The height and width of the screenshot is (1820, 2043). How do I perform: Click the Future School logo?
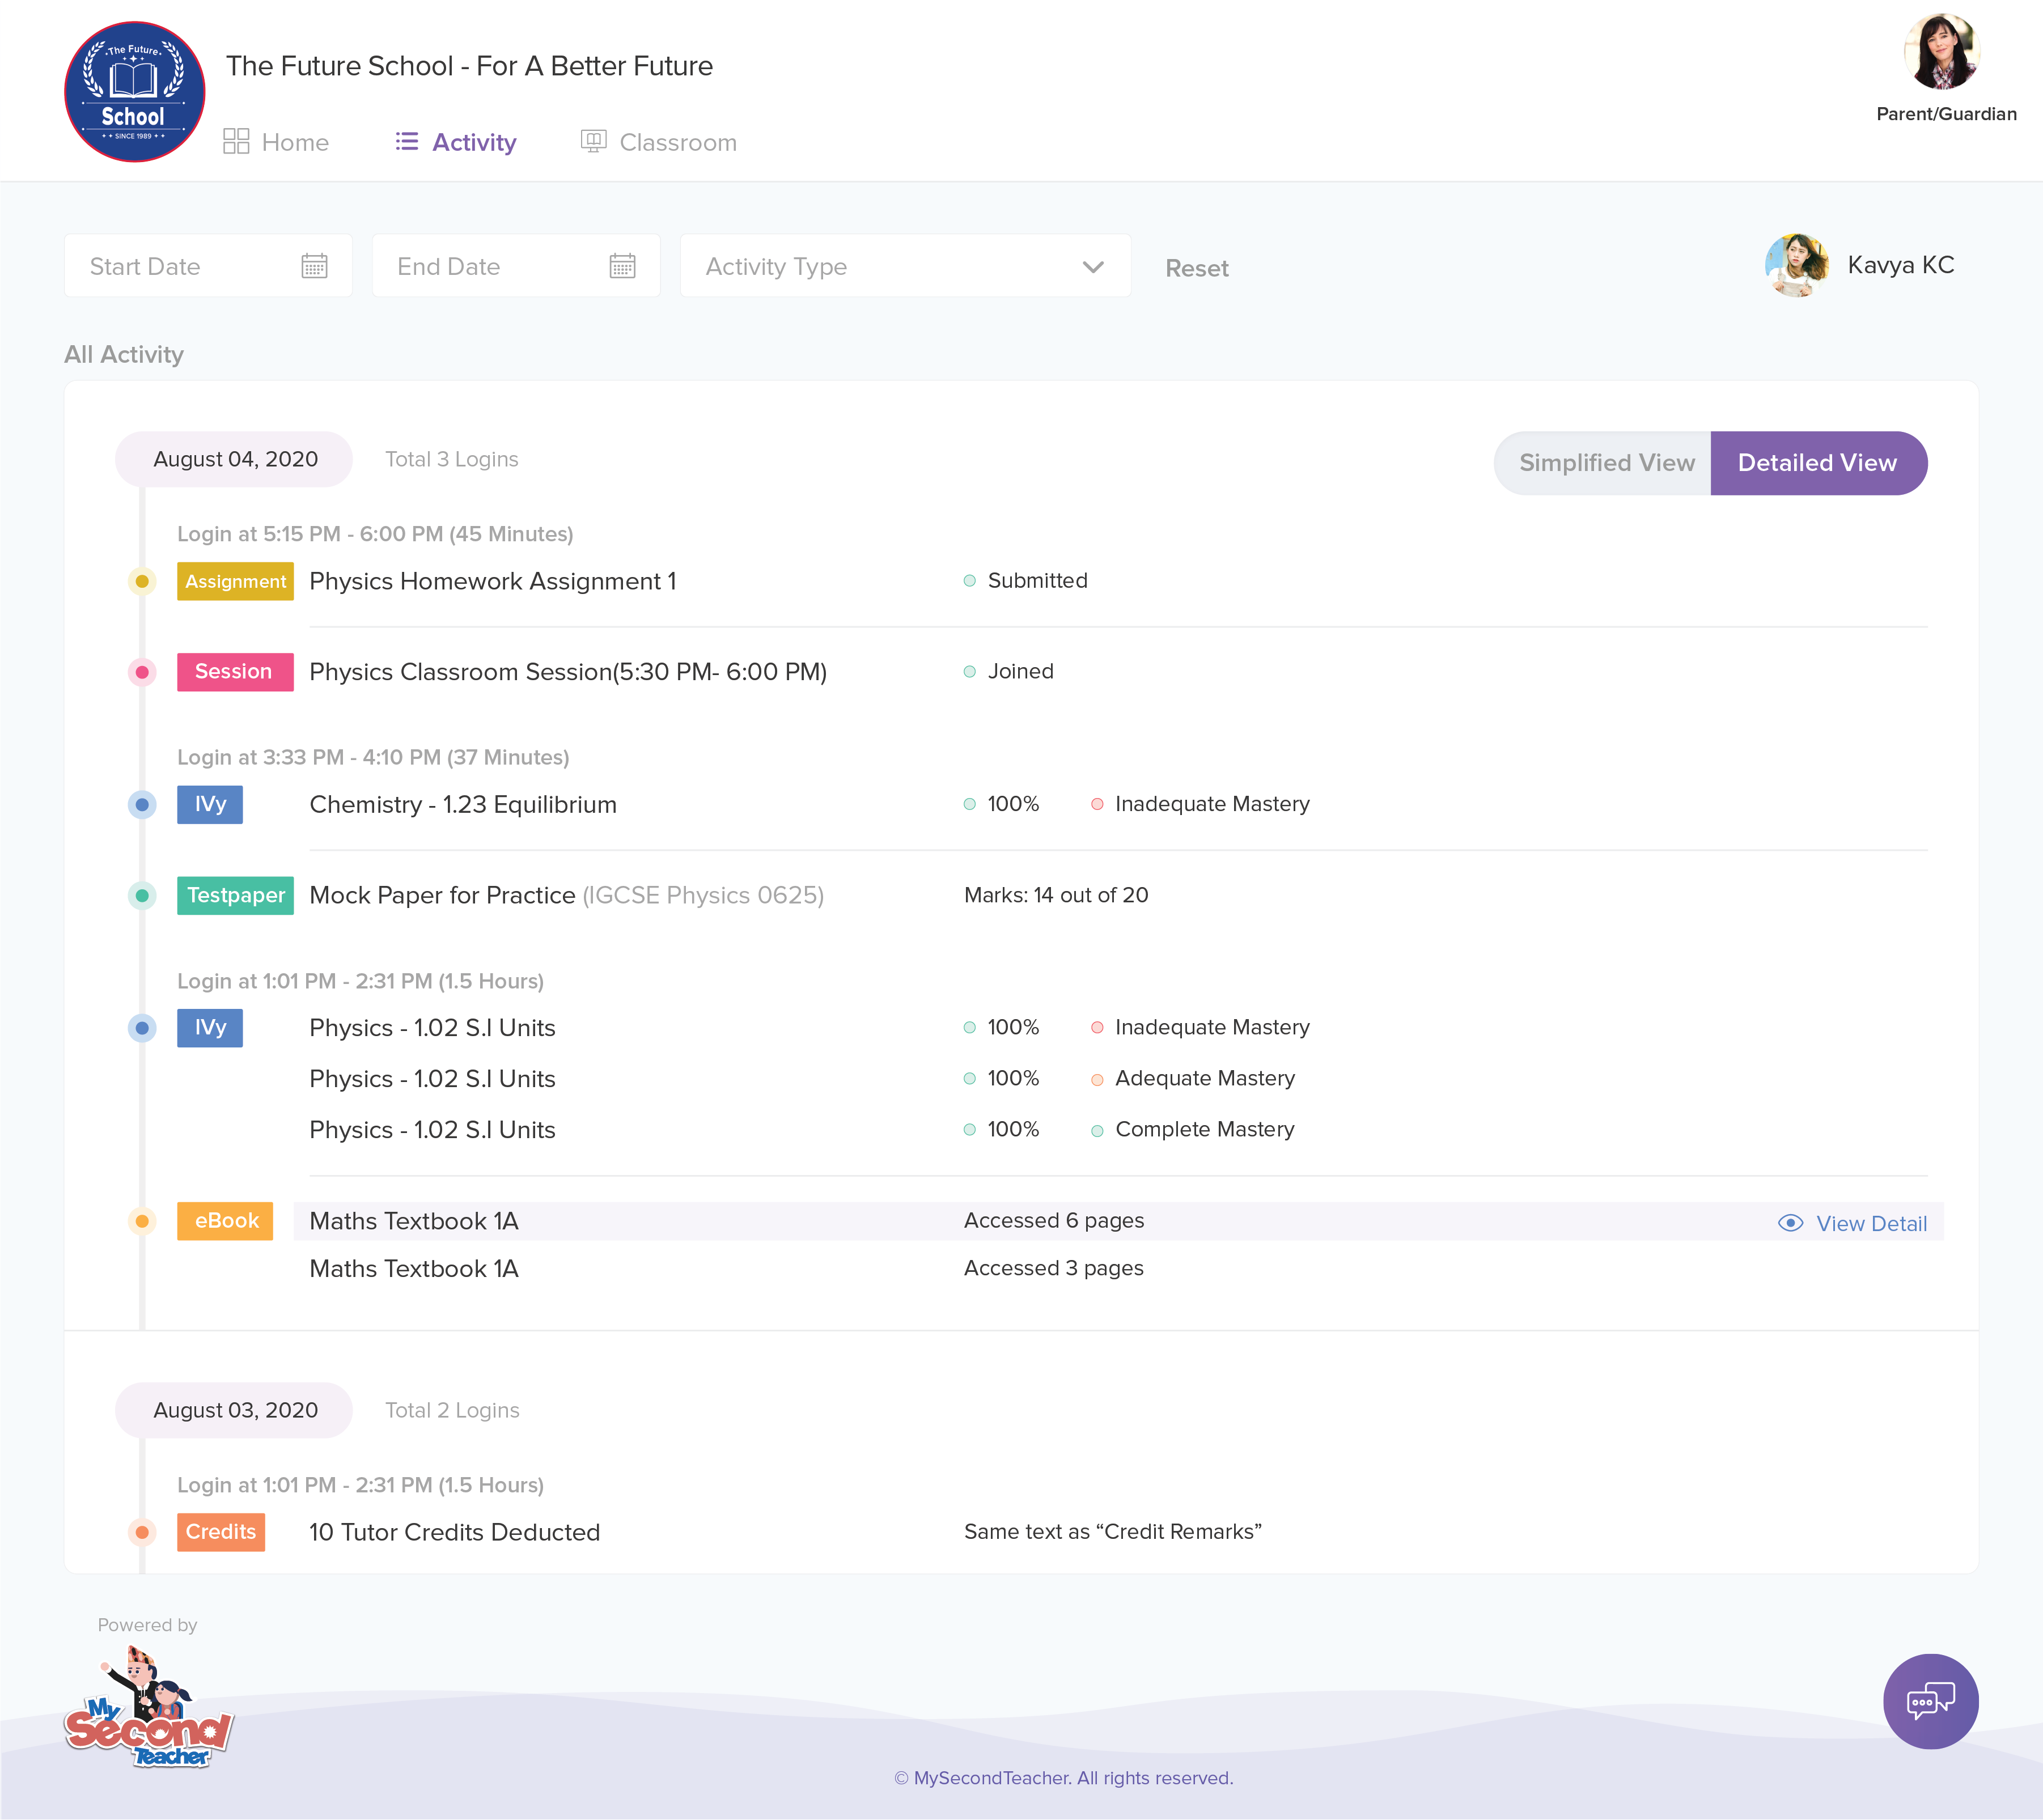pos(135,91)
